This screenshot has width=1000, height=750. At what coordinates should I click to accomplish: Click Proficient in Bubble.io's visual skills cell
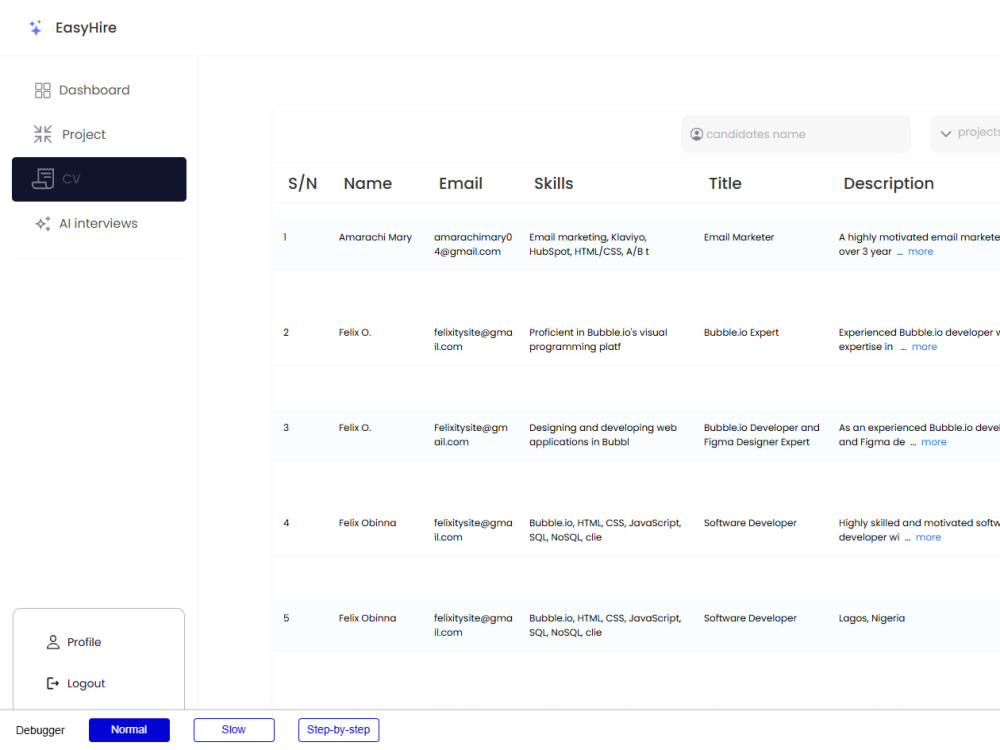click(x=598, y=340)
